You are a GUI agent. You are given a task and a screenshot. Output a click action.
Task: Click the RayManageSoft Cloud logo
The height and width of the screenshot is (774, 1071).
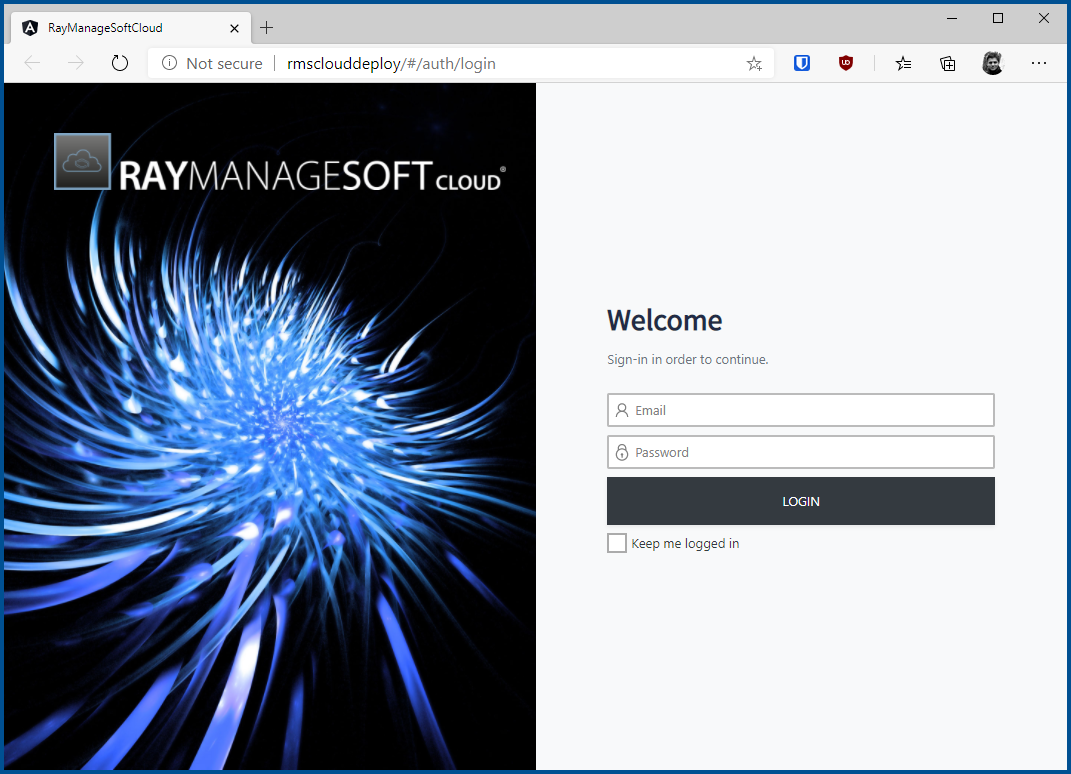[x=278, y=161]
